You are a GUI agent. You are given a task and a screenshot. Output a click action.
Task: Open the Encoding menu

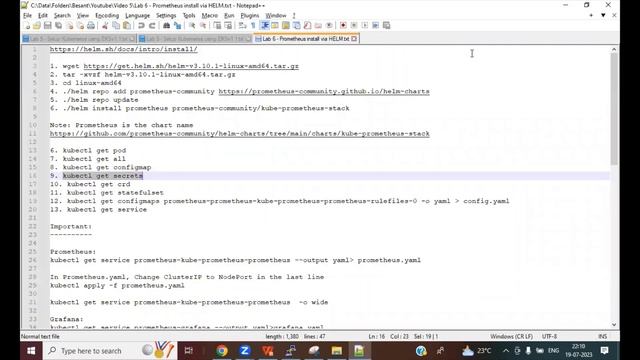pyautogui.click(x=107, y=16)
